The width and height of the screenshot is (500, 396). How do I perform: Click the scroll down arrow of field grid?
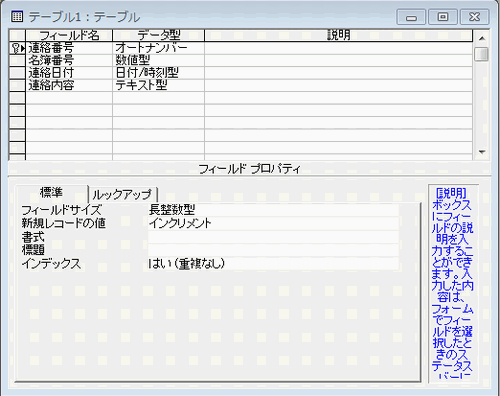(x=482, y=152)
